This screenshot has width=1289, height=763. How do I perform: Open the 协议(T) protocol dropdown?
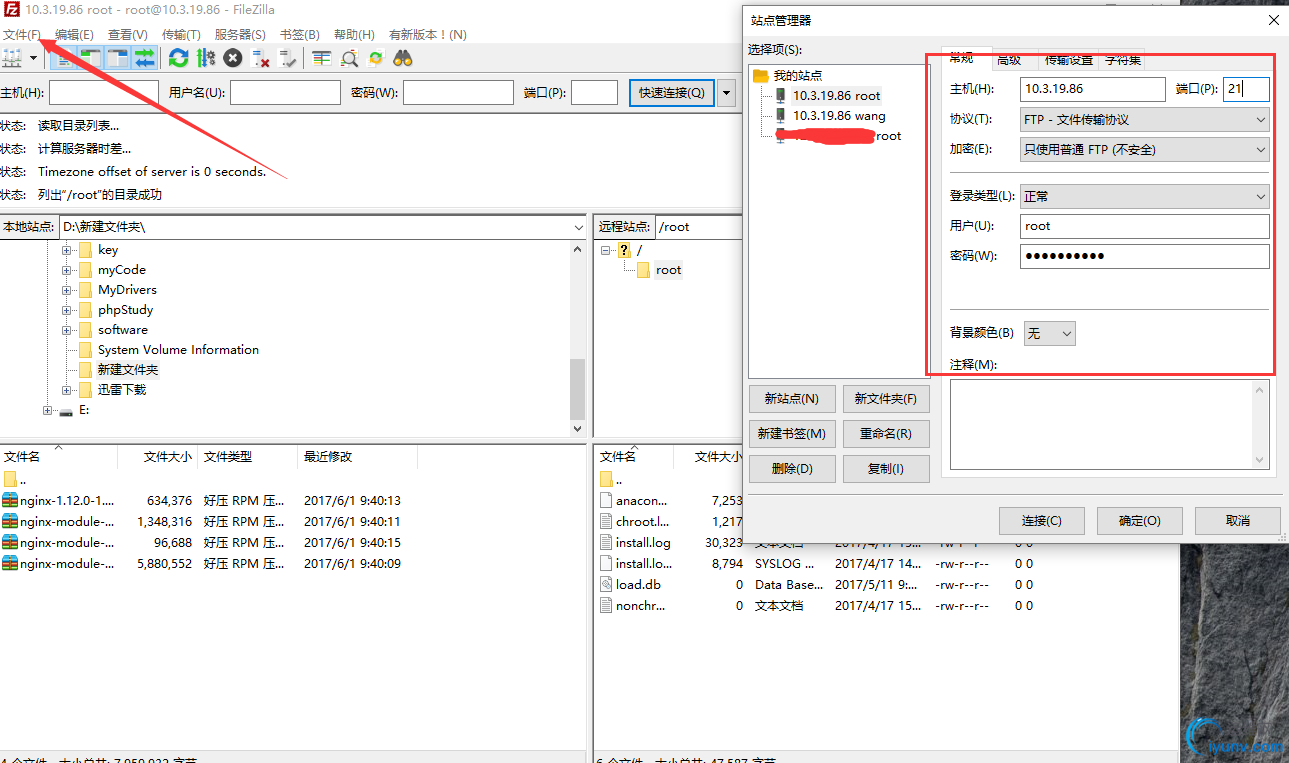(1145, 119)
